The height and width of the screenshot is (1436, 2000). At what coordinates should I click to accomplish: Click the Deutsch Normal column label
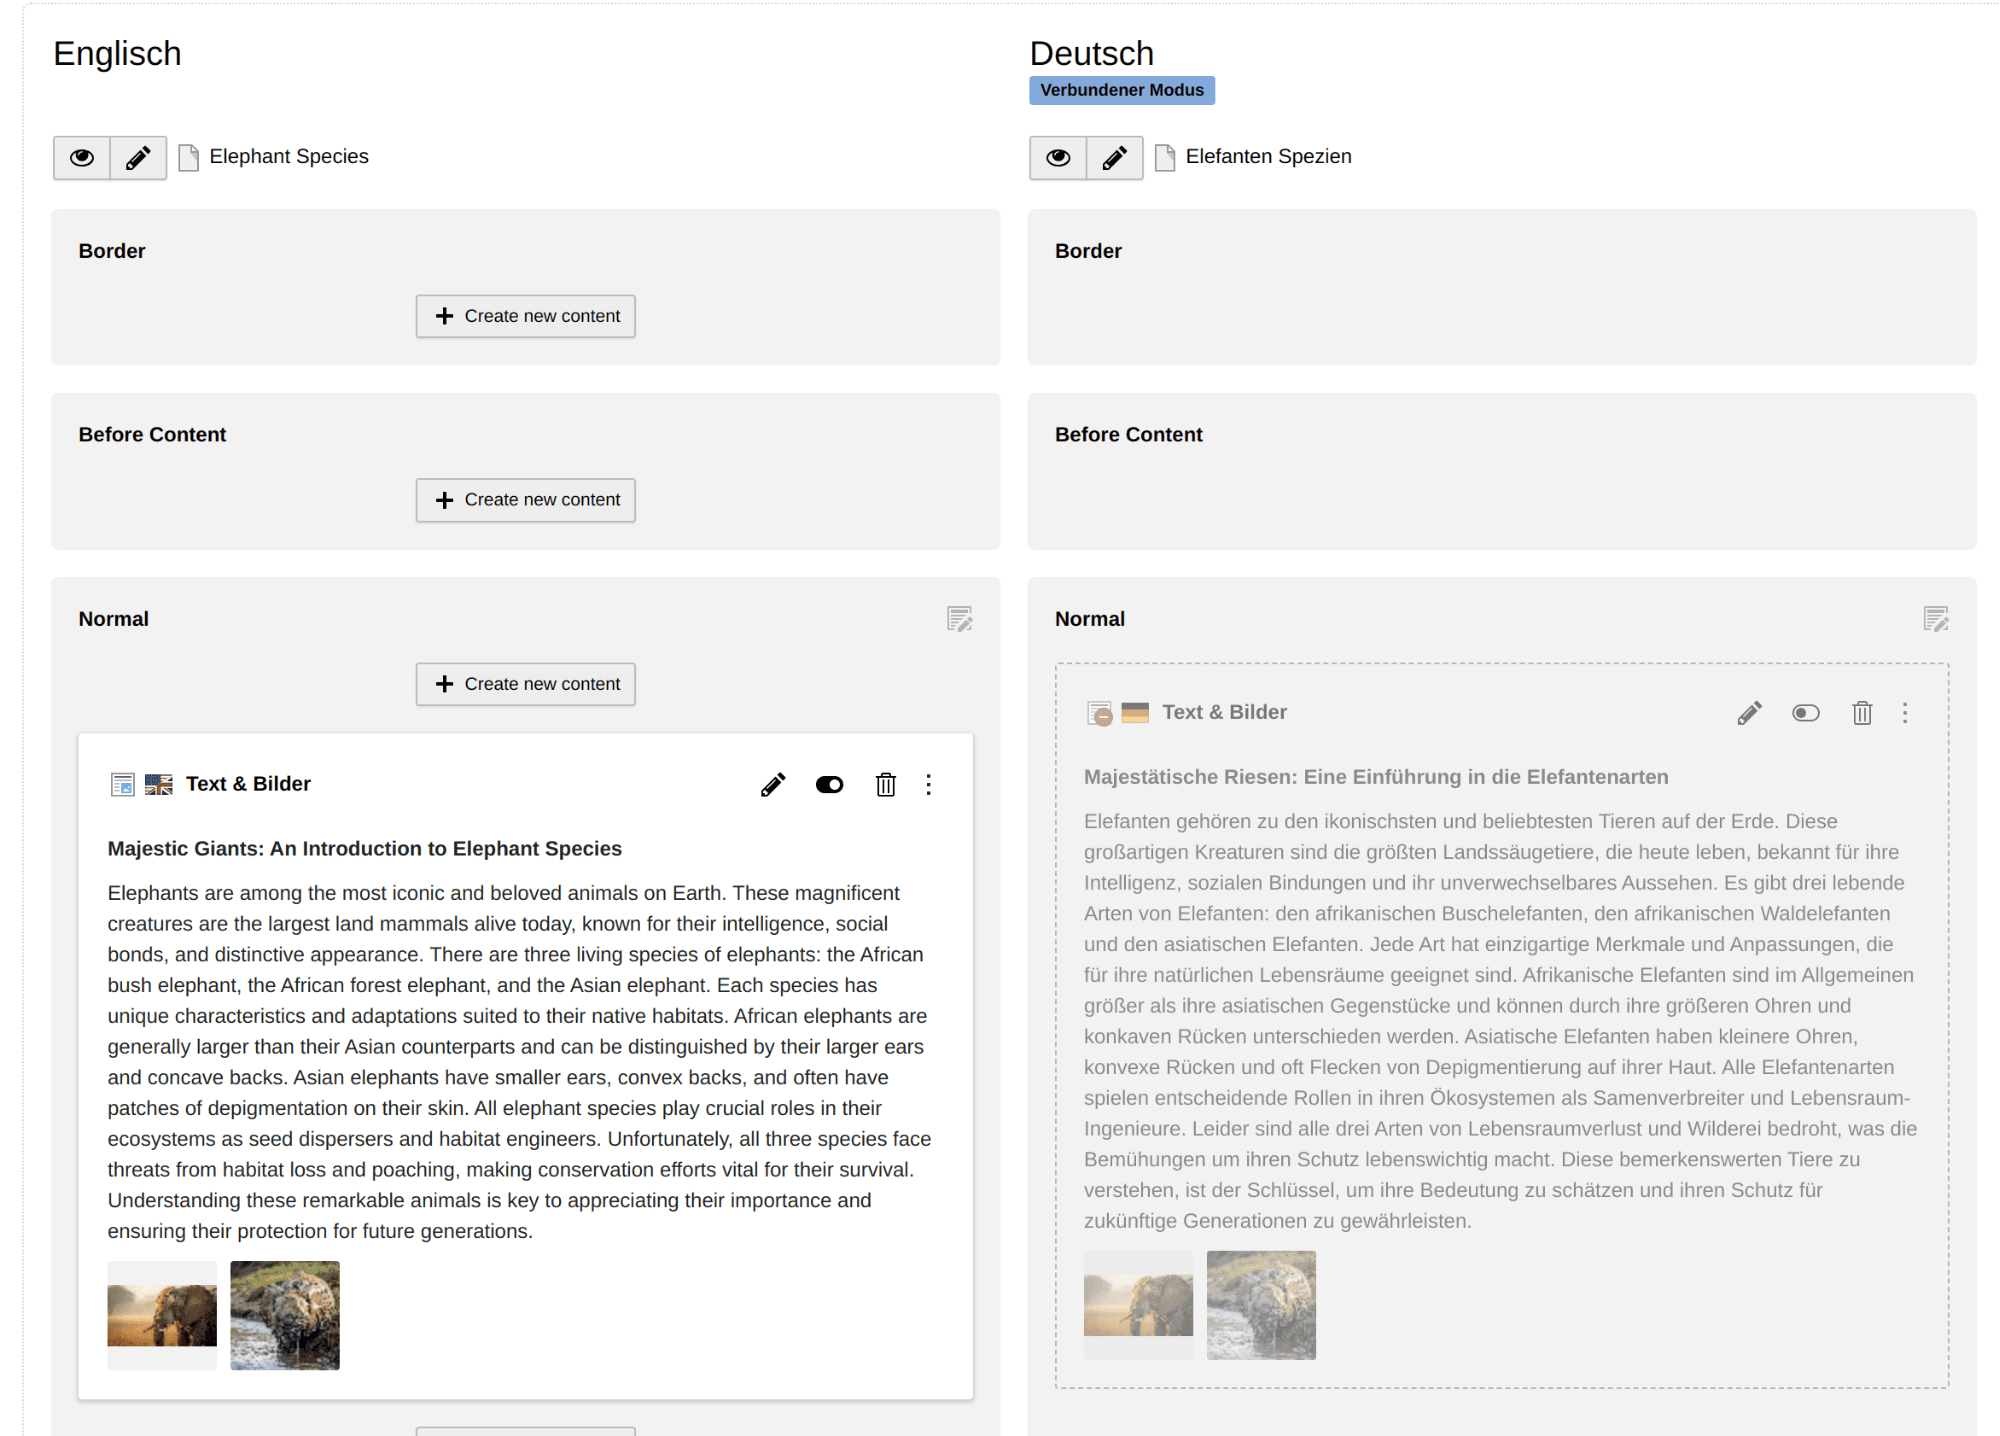point(1090,619)
